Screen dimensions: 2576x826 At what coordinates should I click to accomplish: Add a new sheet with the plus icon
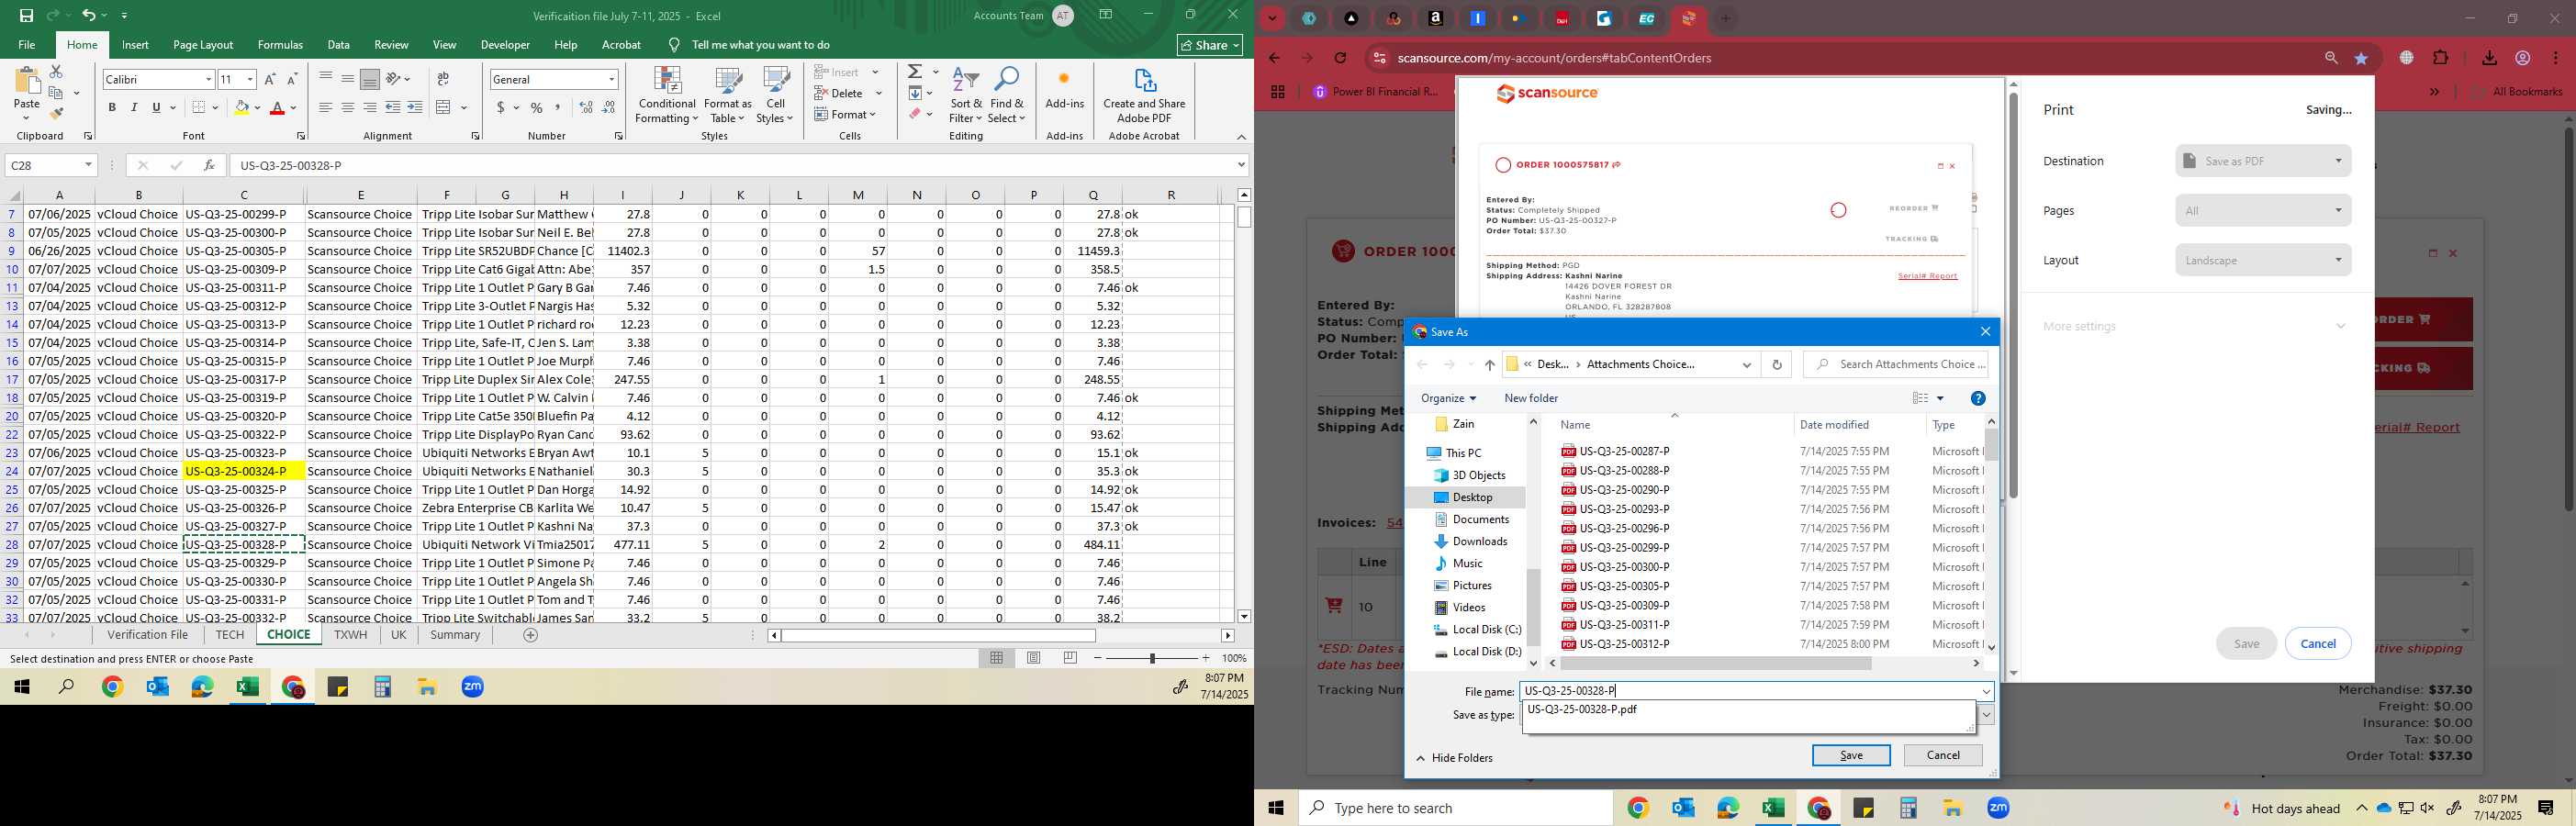tap(531, 635)
